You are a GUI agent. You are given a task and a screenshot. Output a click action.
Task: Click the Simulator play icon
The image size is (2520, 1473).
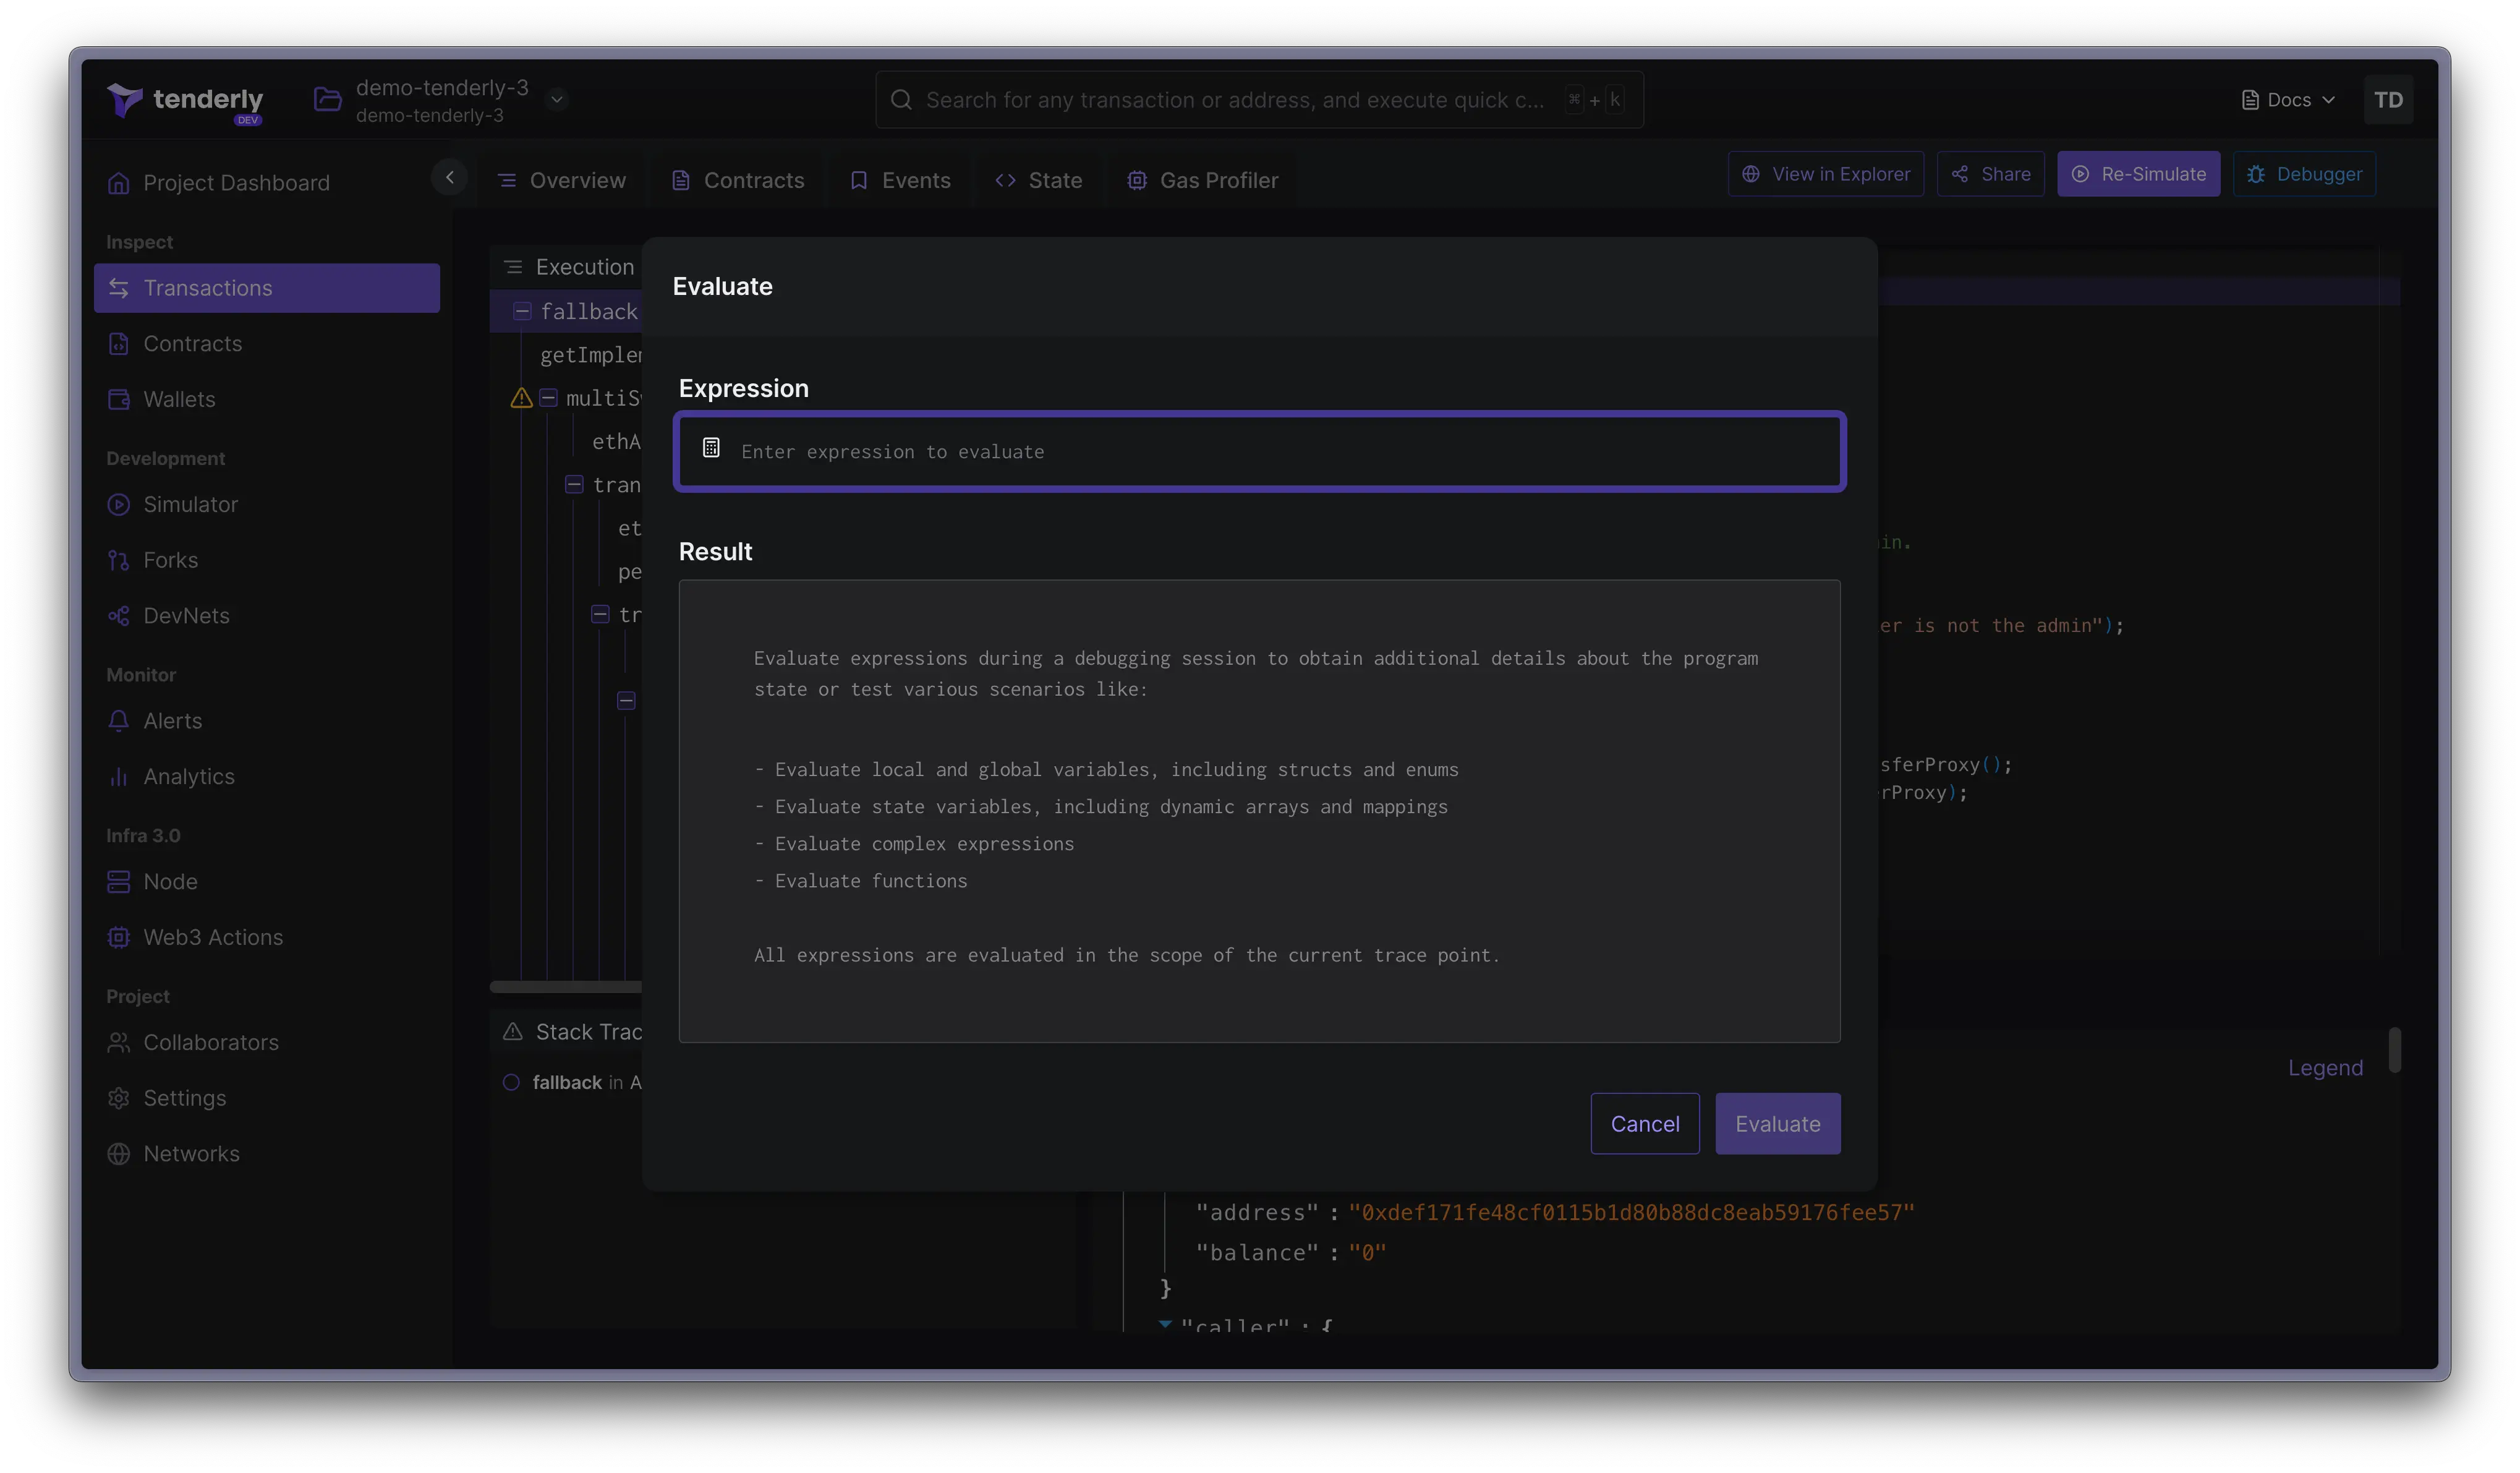pyautogui.click(x=119, y=505)
